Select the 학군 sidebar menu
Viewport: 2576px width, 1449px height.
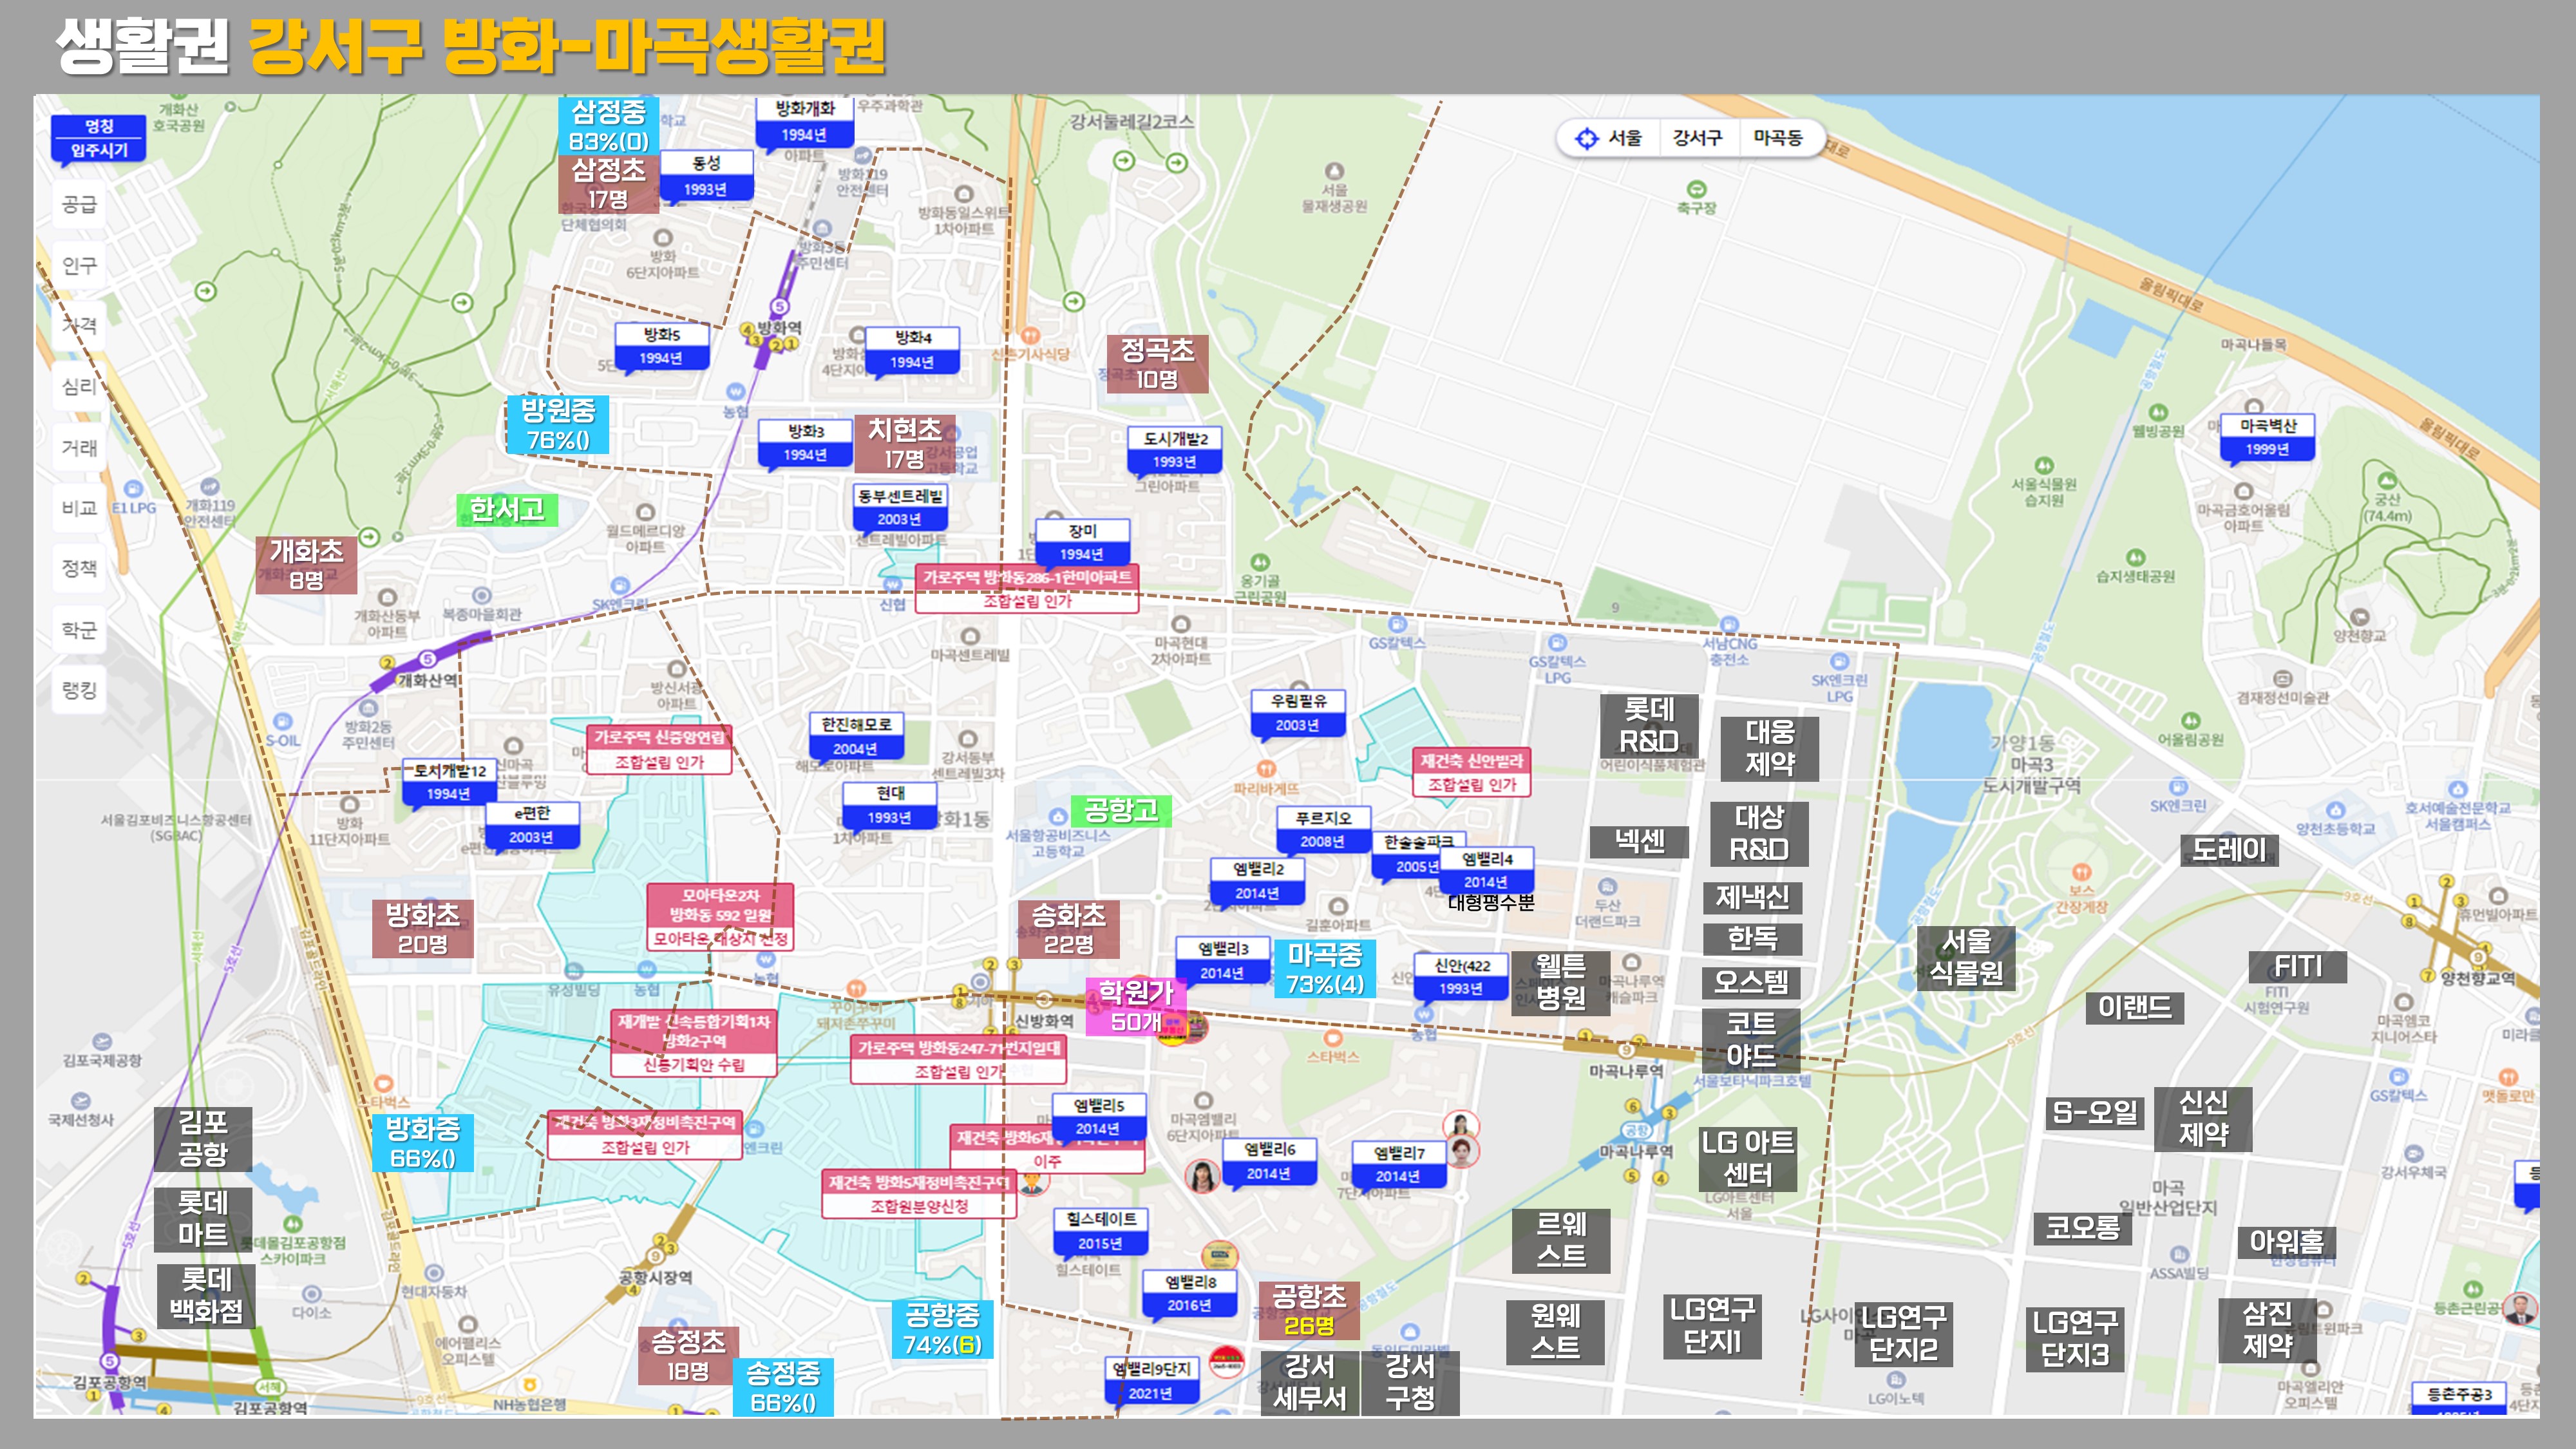[79, 629]
